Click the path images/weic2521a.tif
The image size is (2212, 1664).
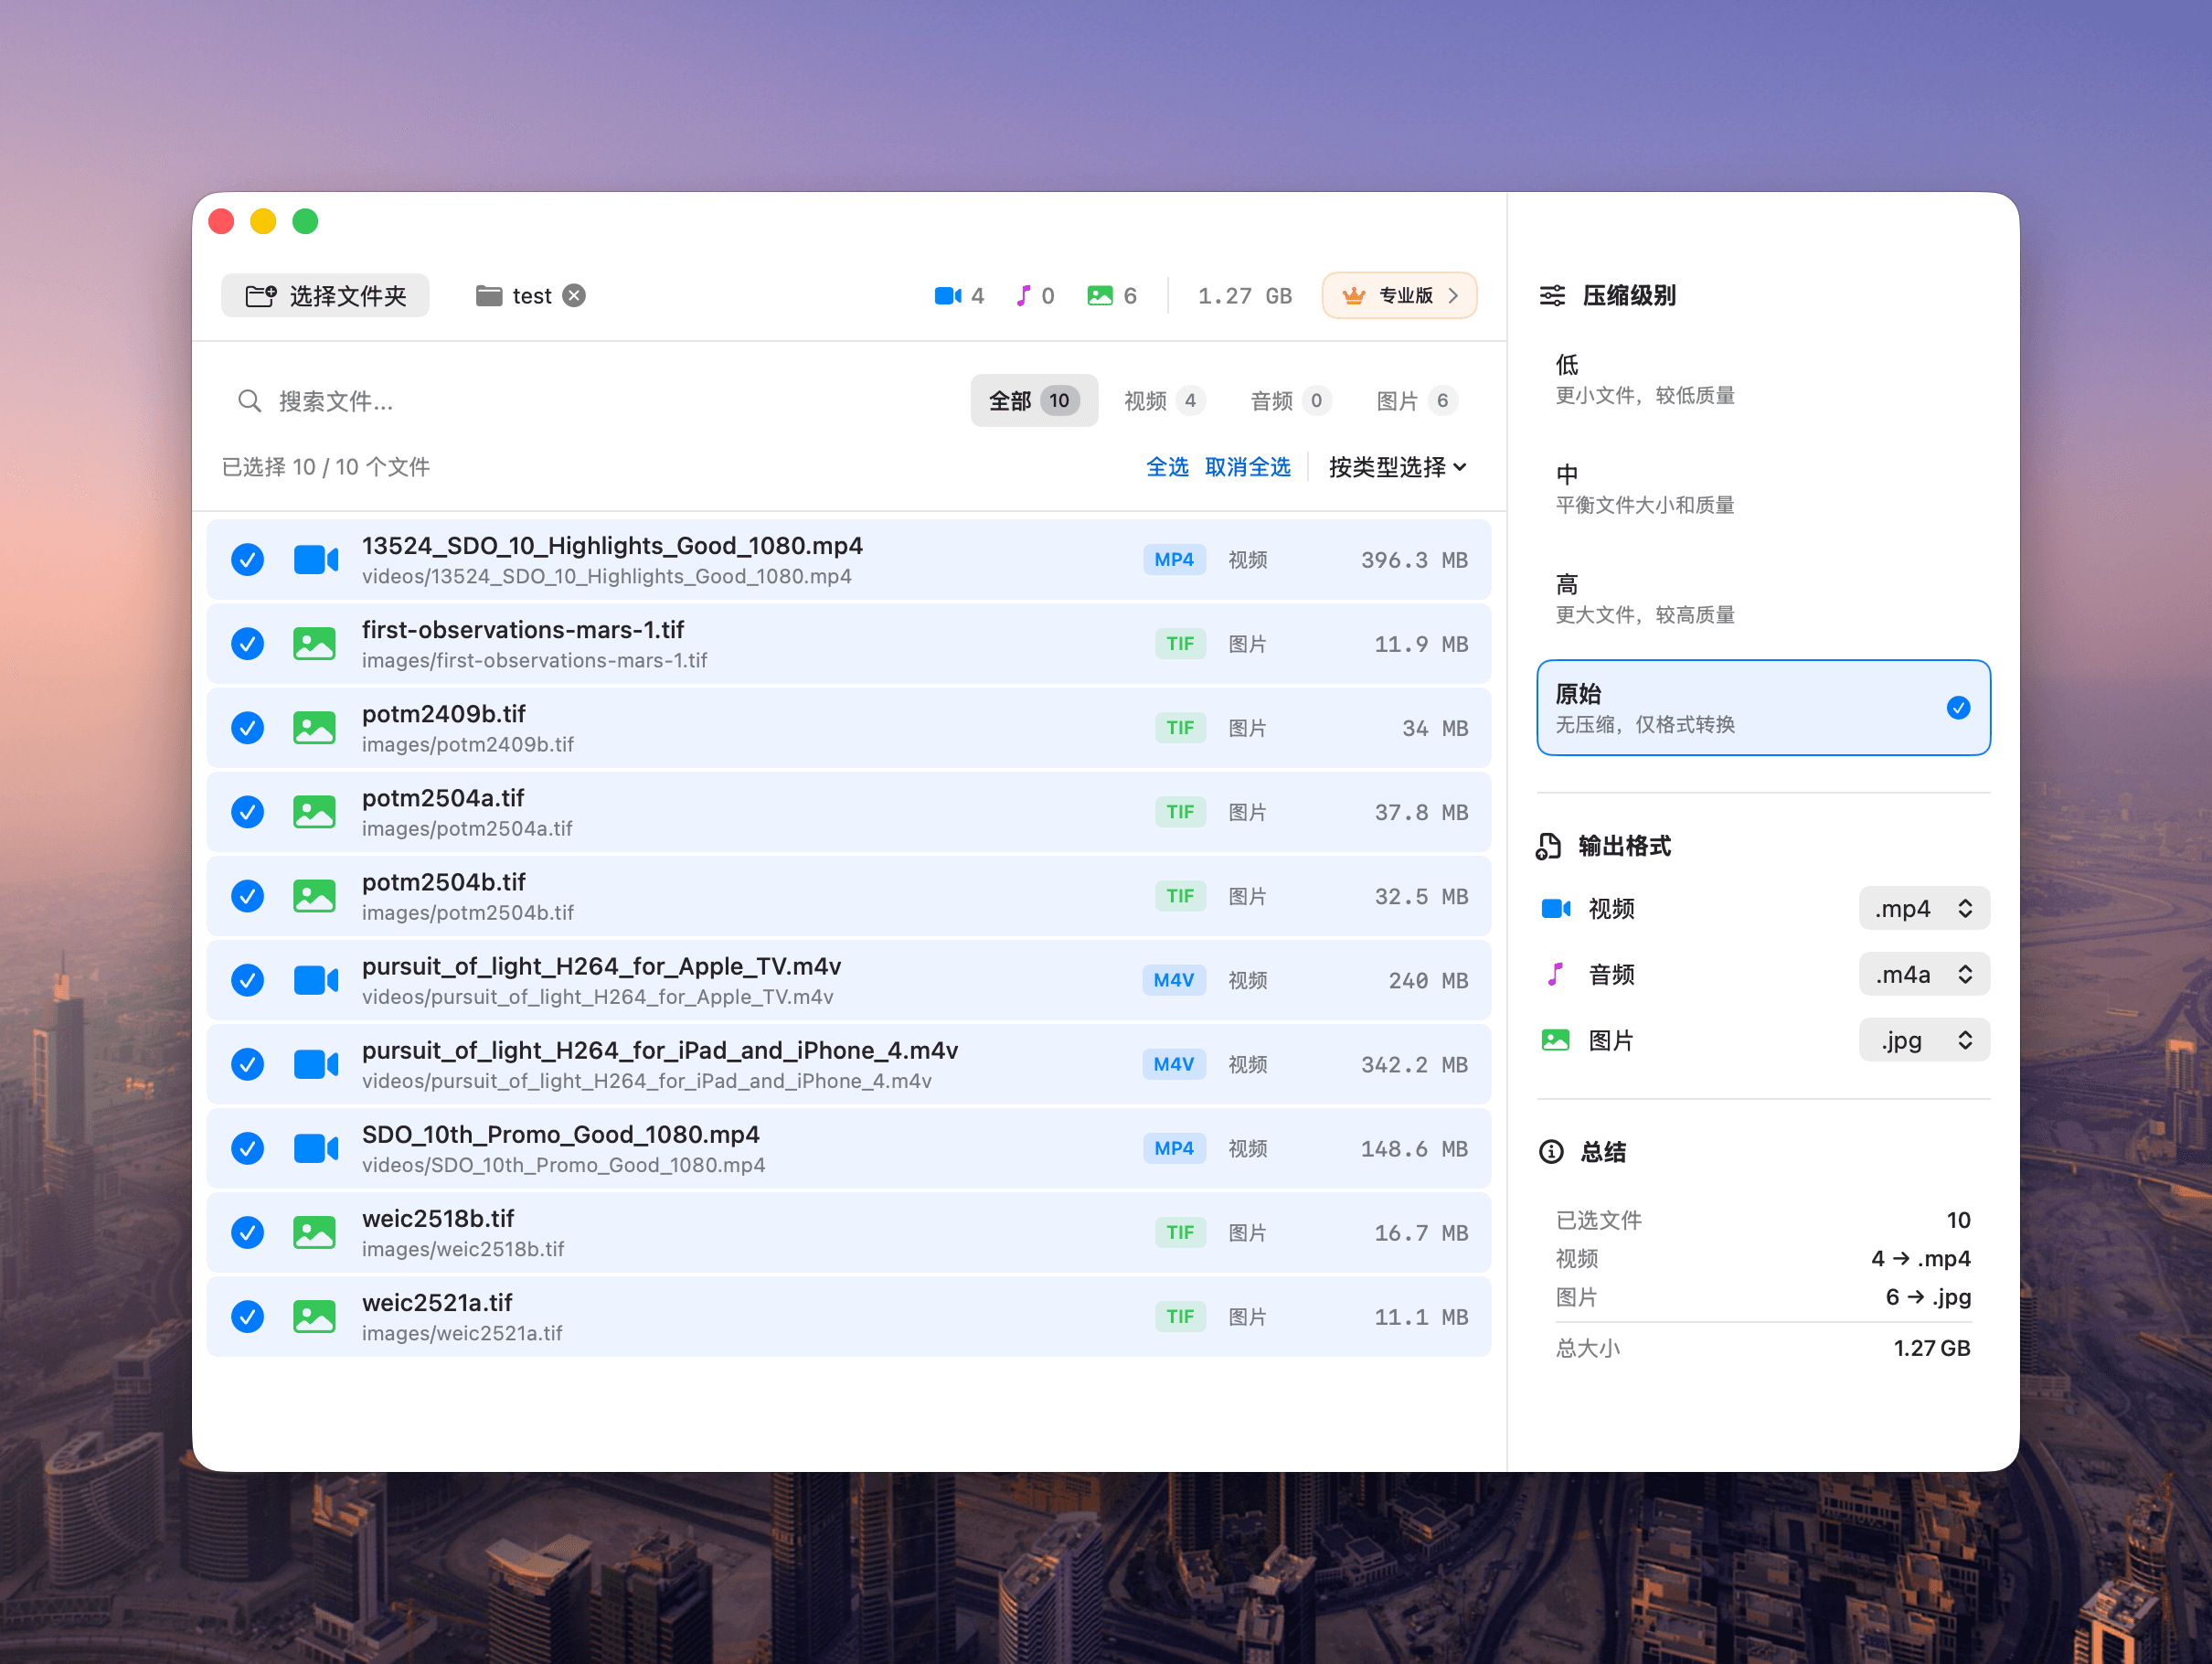click(x=462, y=1333)
